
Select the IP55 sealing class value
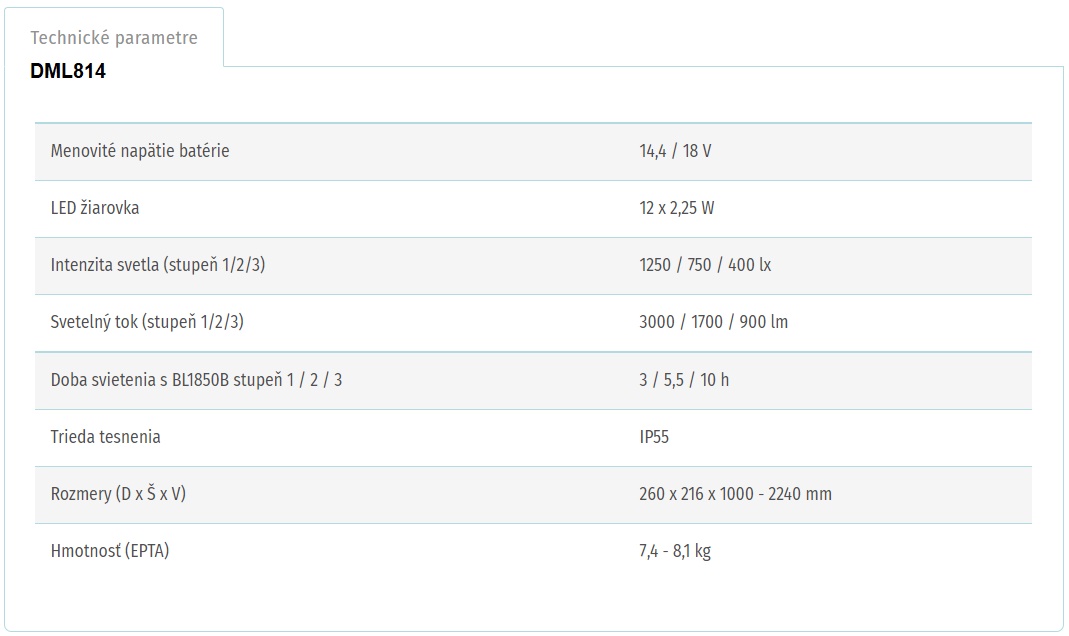[x=654, y=437]
